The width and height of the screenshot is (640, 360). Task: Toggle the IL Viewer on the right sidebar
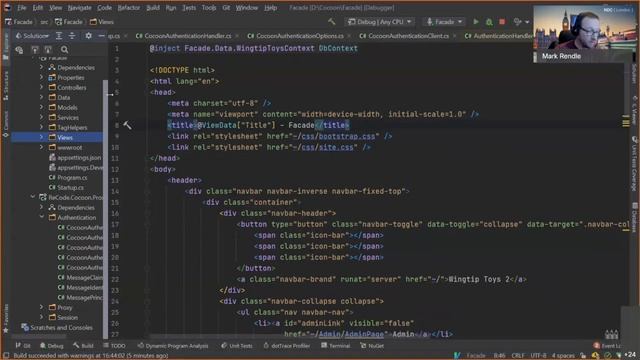(x=635, y=110)
